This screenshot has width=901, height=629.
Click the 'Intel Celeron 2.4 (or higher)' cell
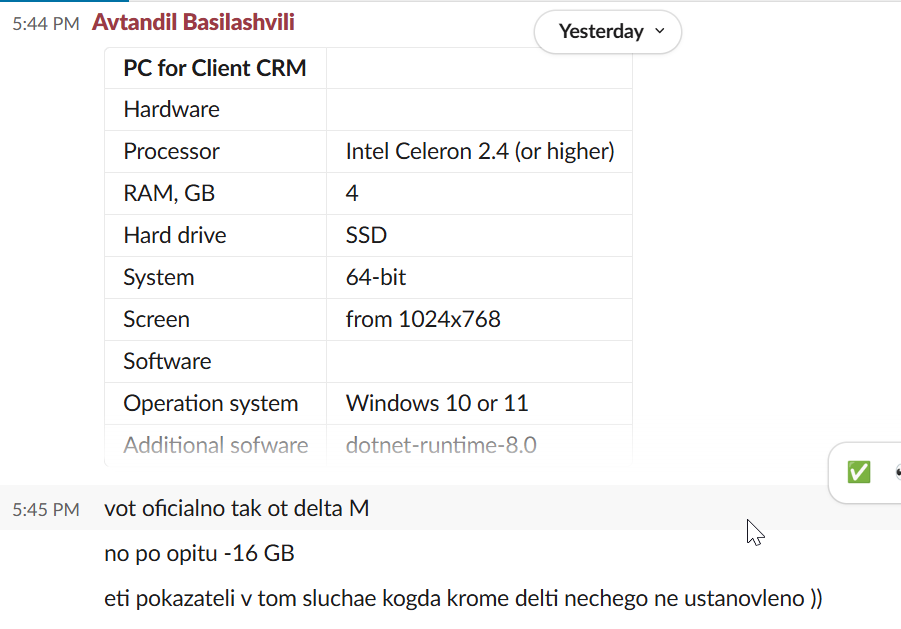(480, 152)
